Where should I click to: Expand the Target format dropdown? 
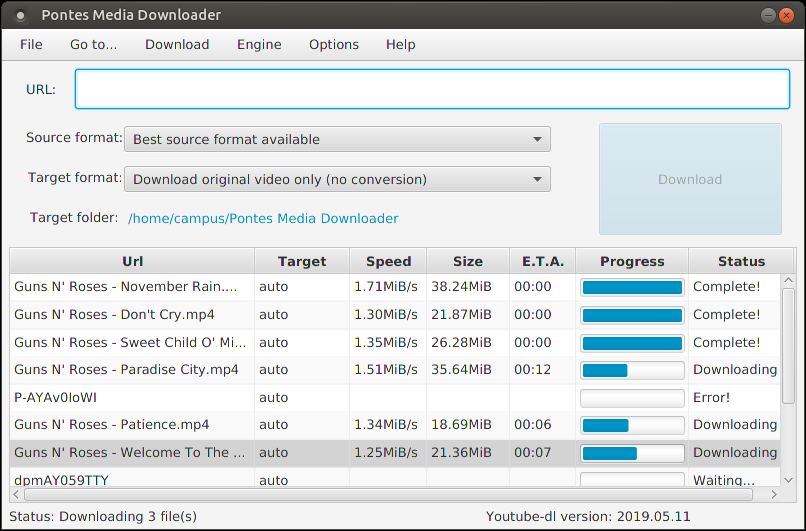pyautogui.click(x=337, y=179)
